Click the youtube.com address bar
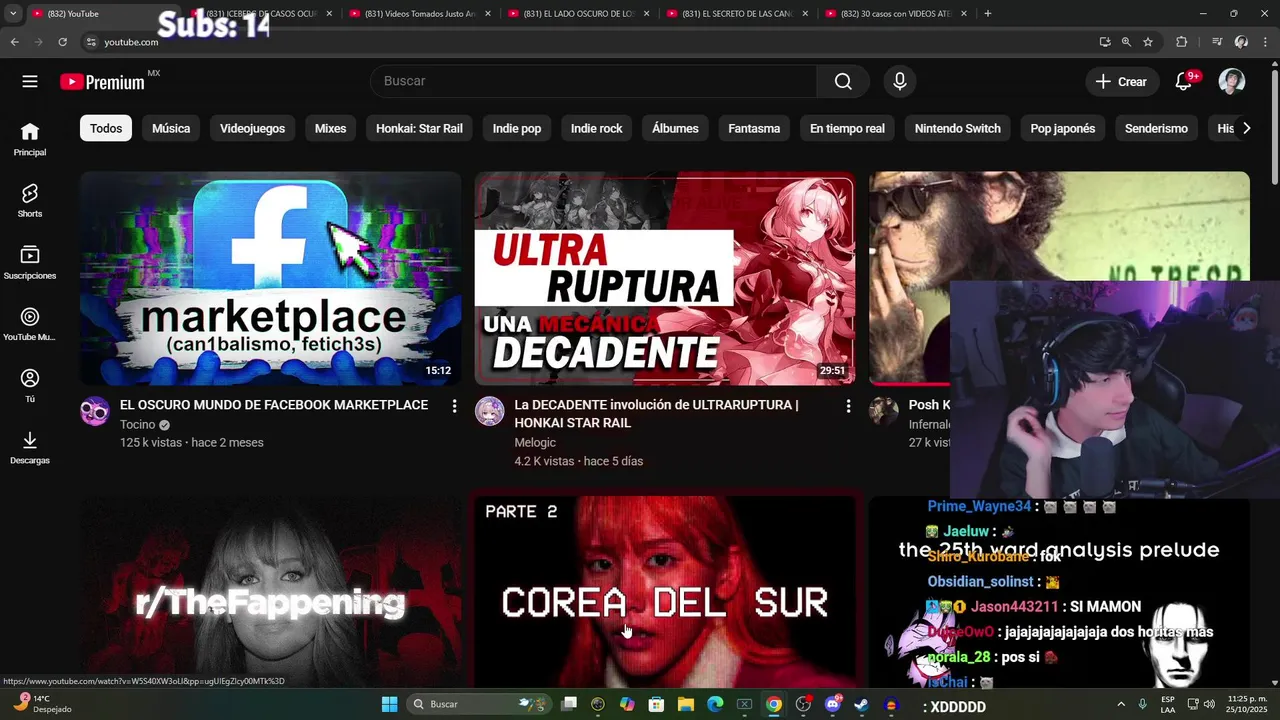The image size is (1280, 720). point(590,42)
